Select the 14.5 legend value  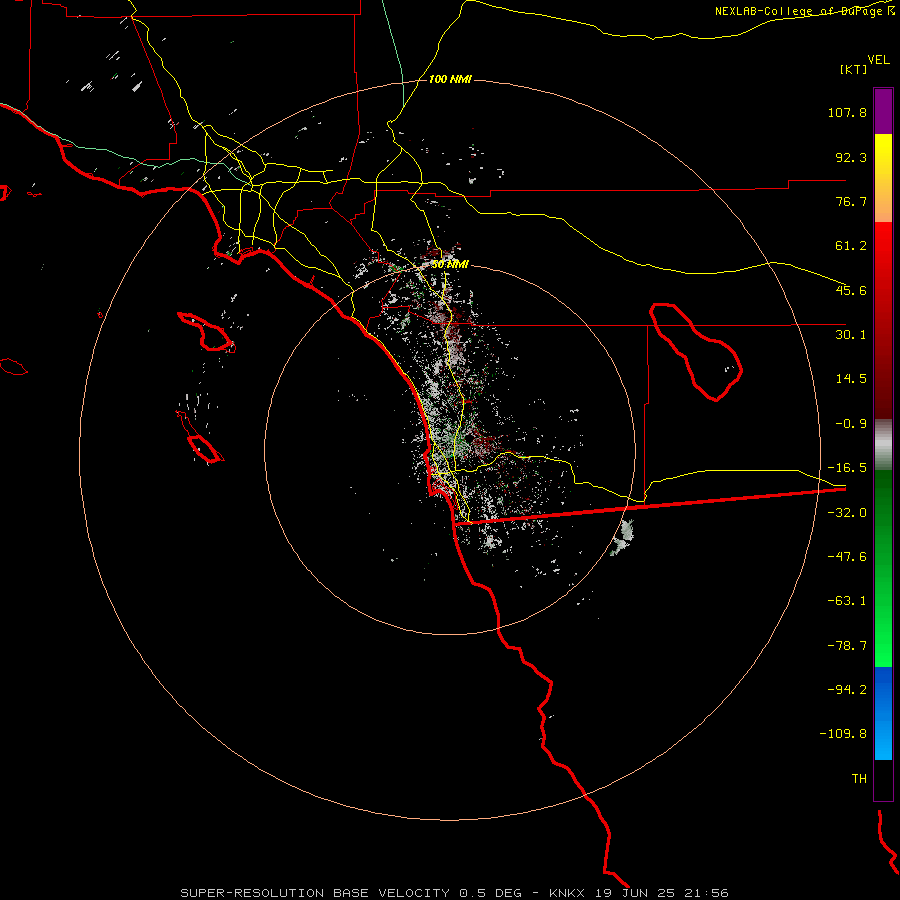tap(851, 379)
